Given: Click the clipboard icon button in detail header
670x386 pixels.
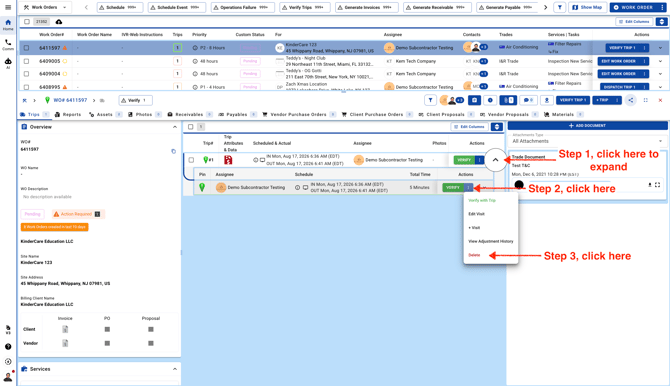Looking at the screenshot, I should pos(474,100).
